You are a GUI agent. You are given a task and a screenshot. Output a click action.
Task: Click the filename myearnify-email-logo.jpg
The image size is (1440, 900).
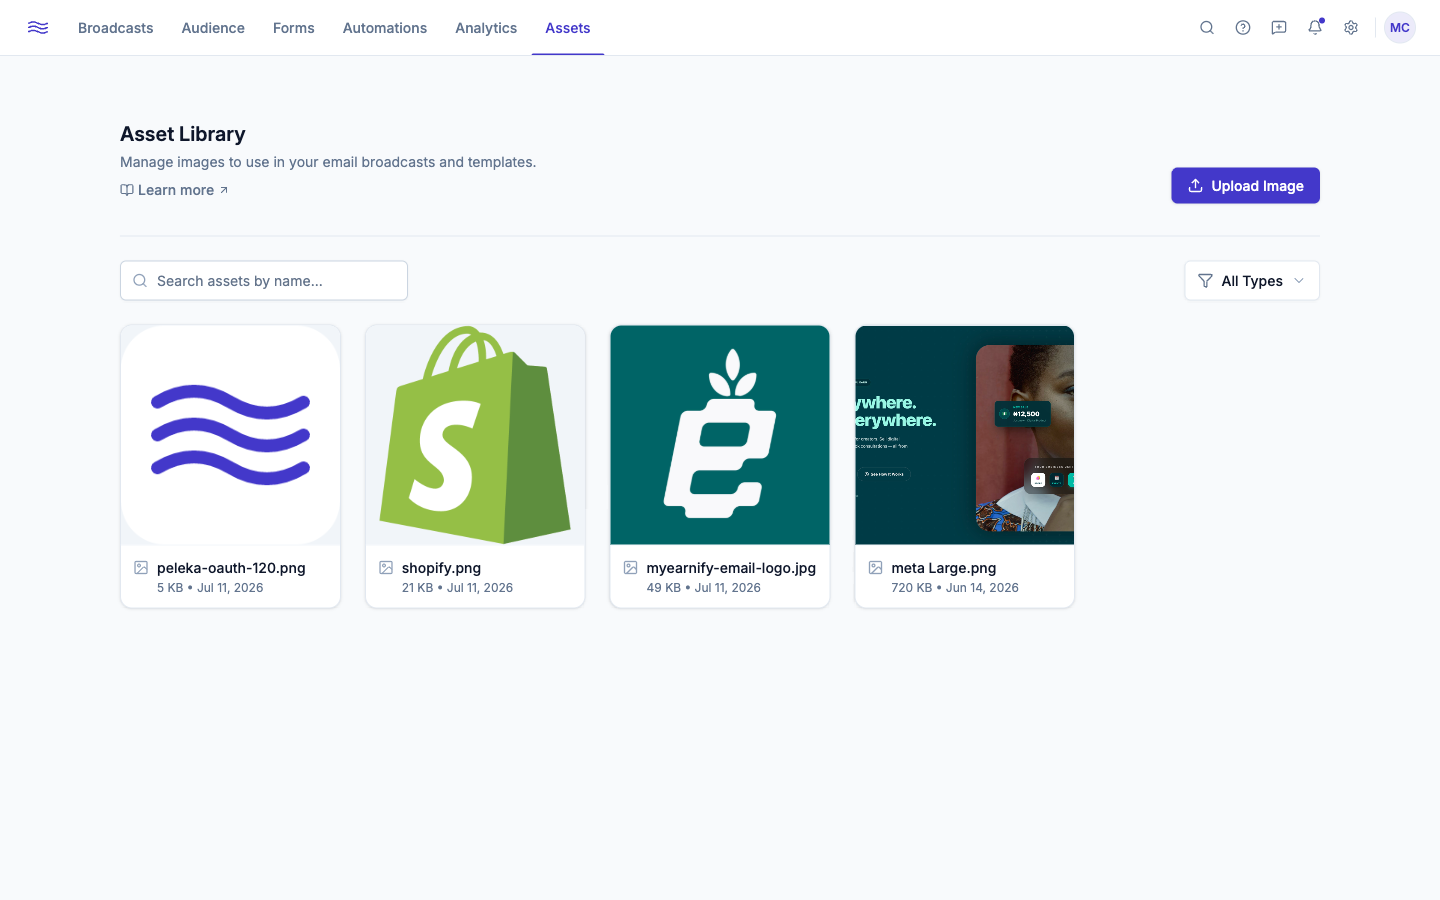tap(731, 568)
